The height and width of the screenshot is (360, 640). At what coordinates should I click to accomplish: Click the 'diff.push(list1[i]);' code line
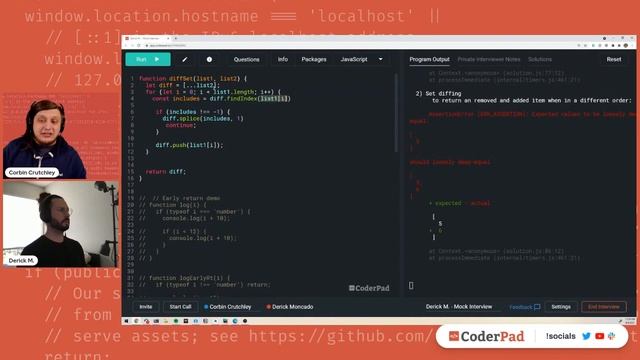[x=189, y=145]
